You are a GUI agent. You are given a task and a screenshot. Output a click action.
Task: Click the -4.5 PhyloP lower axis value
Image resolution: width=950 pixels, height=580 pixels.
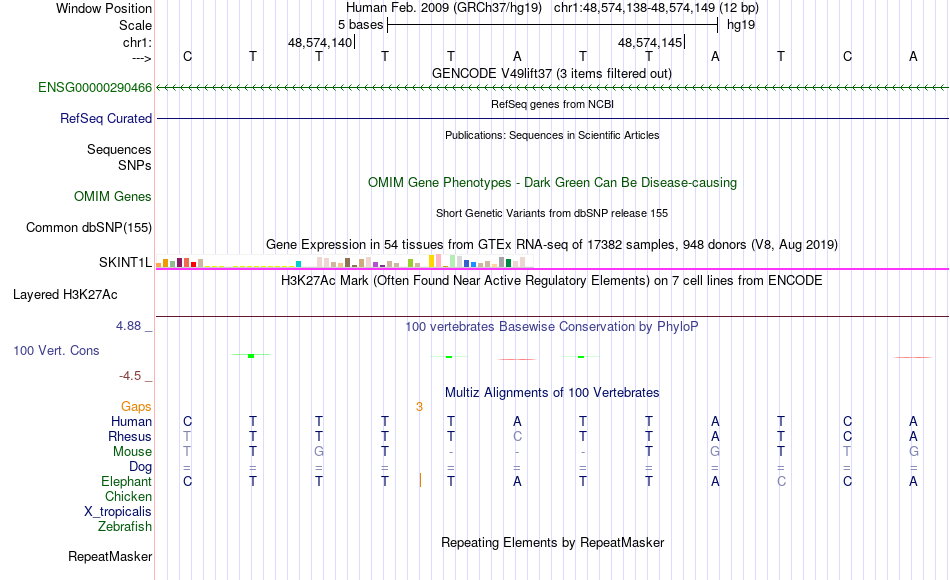point(130,376)
